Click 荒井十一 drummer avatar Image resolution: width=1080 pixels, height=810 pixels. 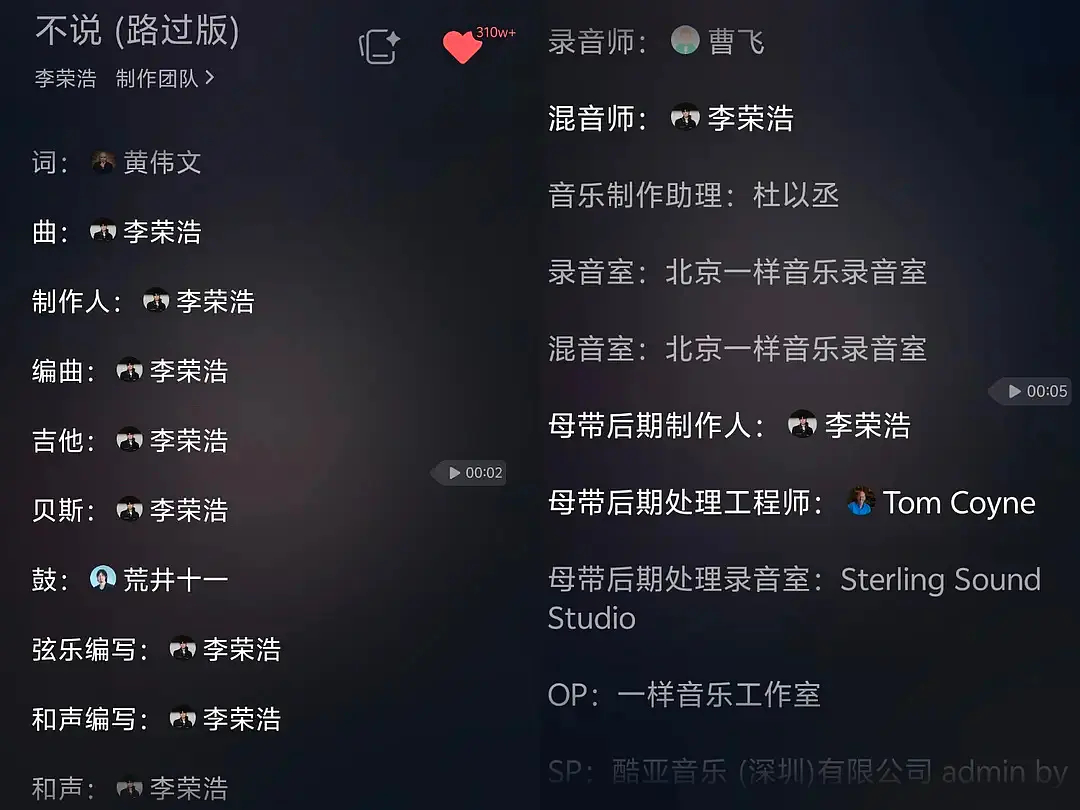103,578
